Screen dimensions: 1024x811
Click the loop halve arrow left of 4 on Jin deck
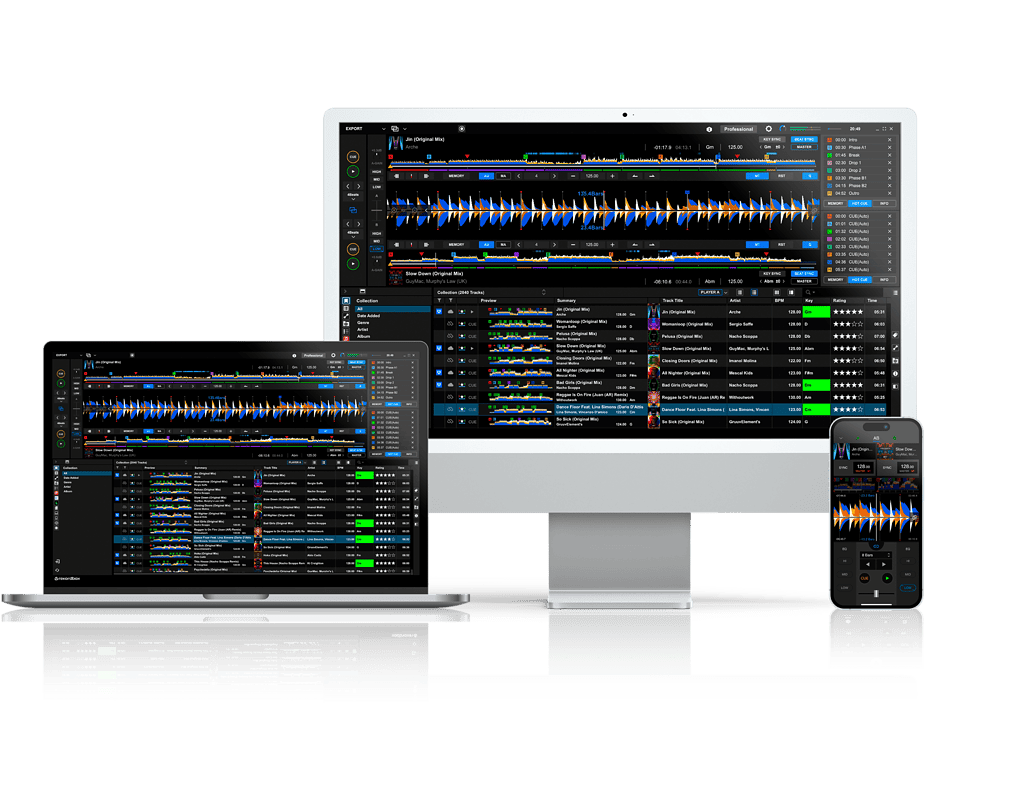pos(519,176)
